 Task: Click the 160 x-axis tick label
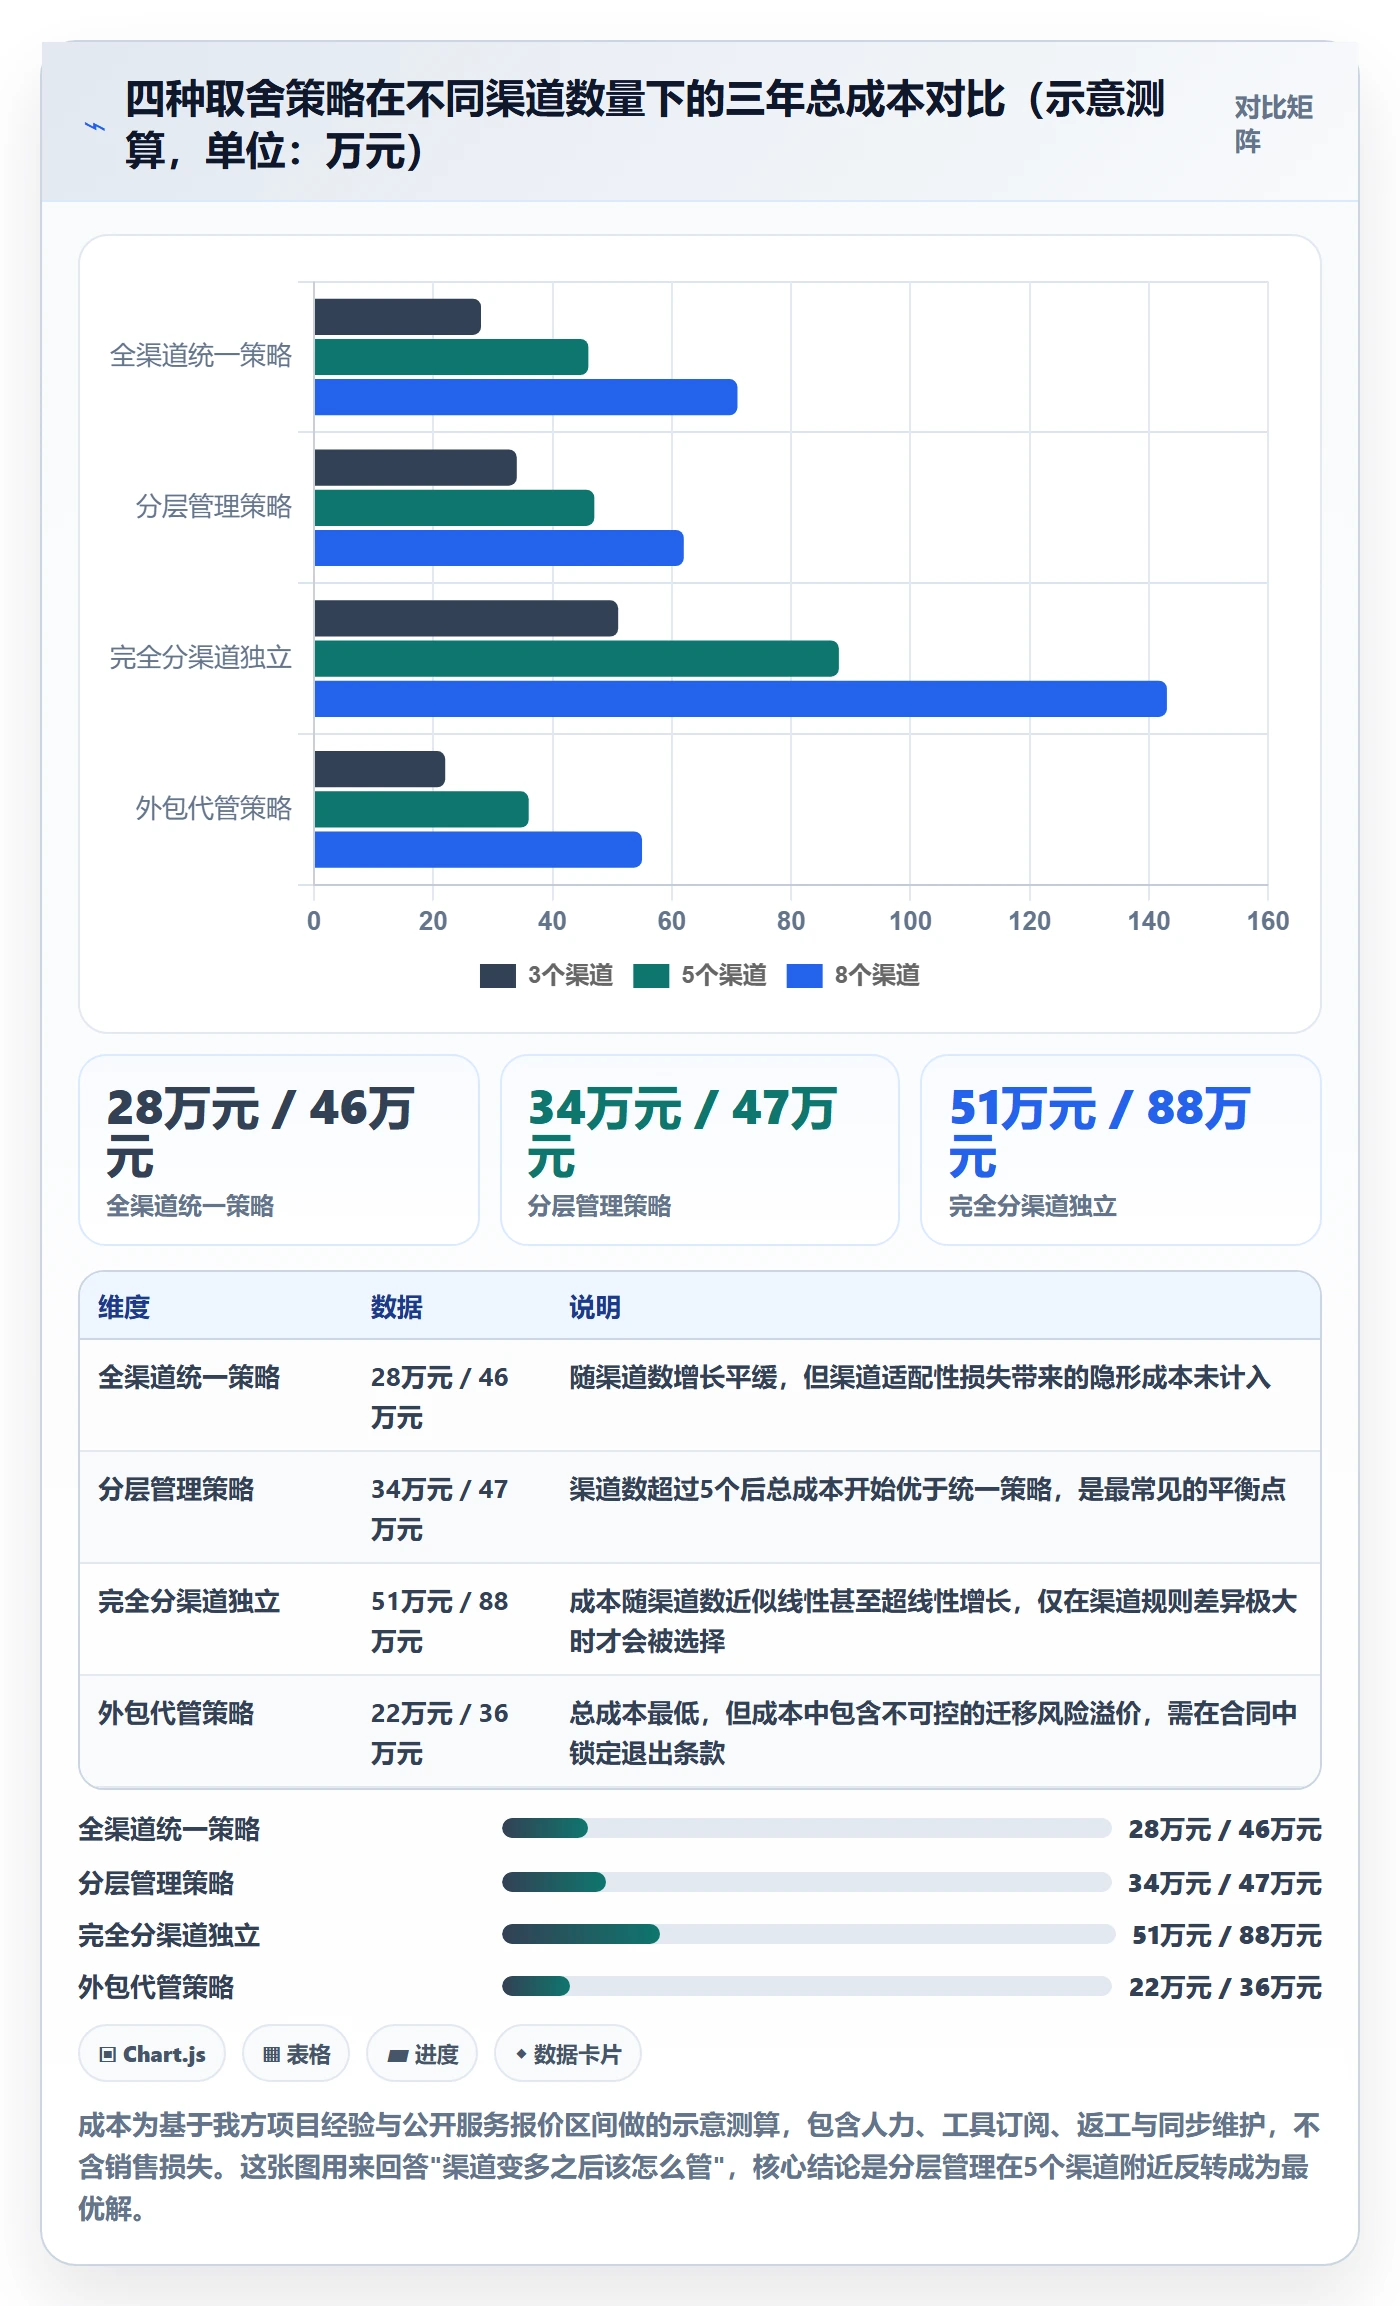pos(1267,921)
